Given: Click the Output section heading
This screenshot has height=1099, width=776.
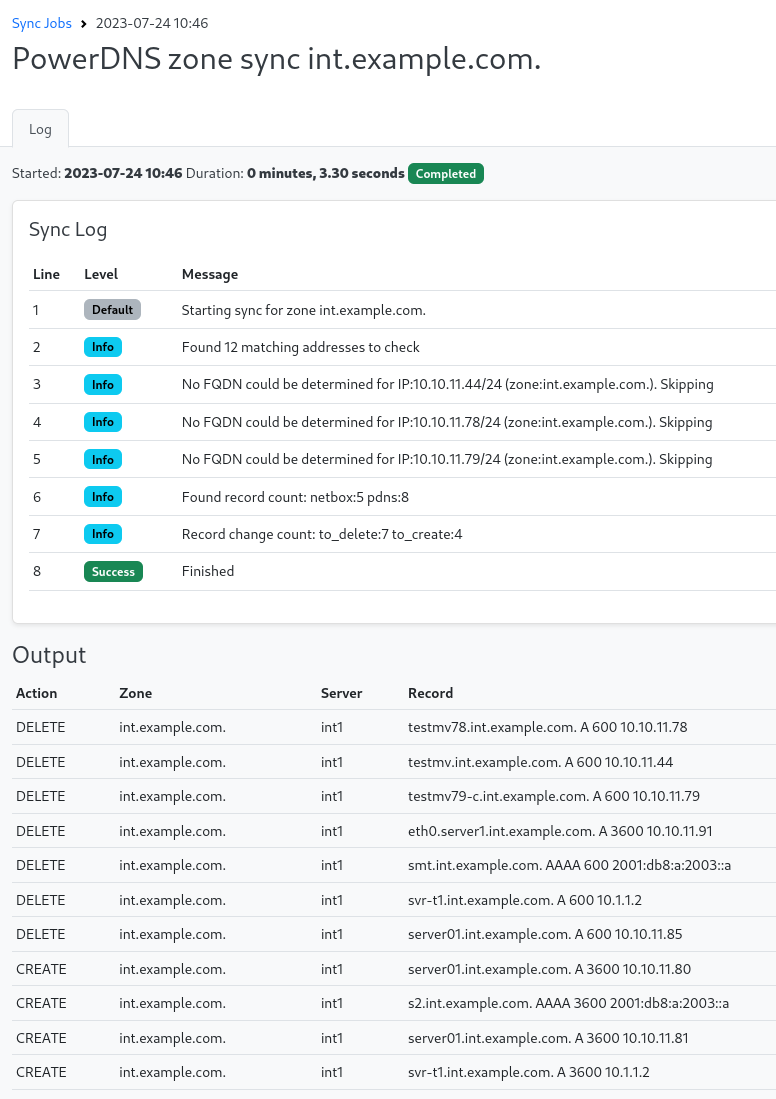Looking at the screenshot, I should coord(49,655).
